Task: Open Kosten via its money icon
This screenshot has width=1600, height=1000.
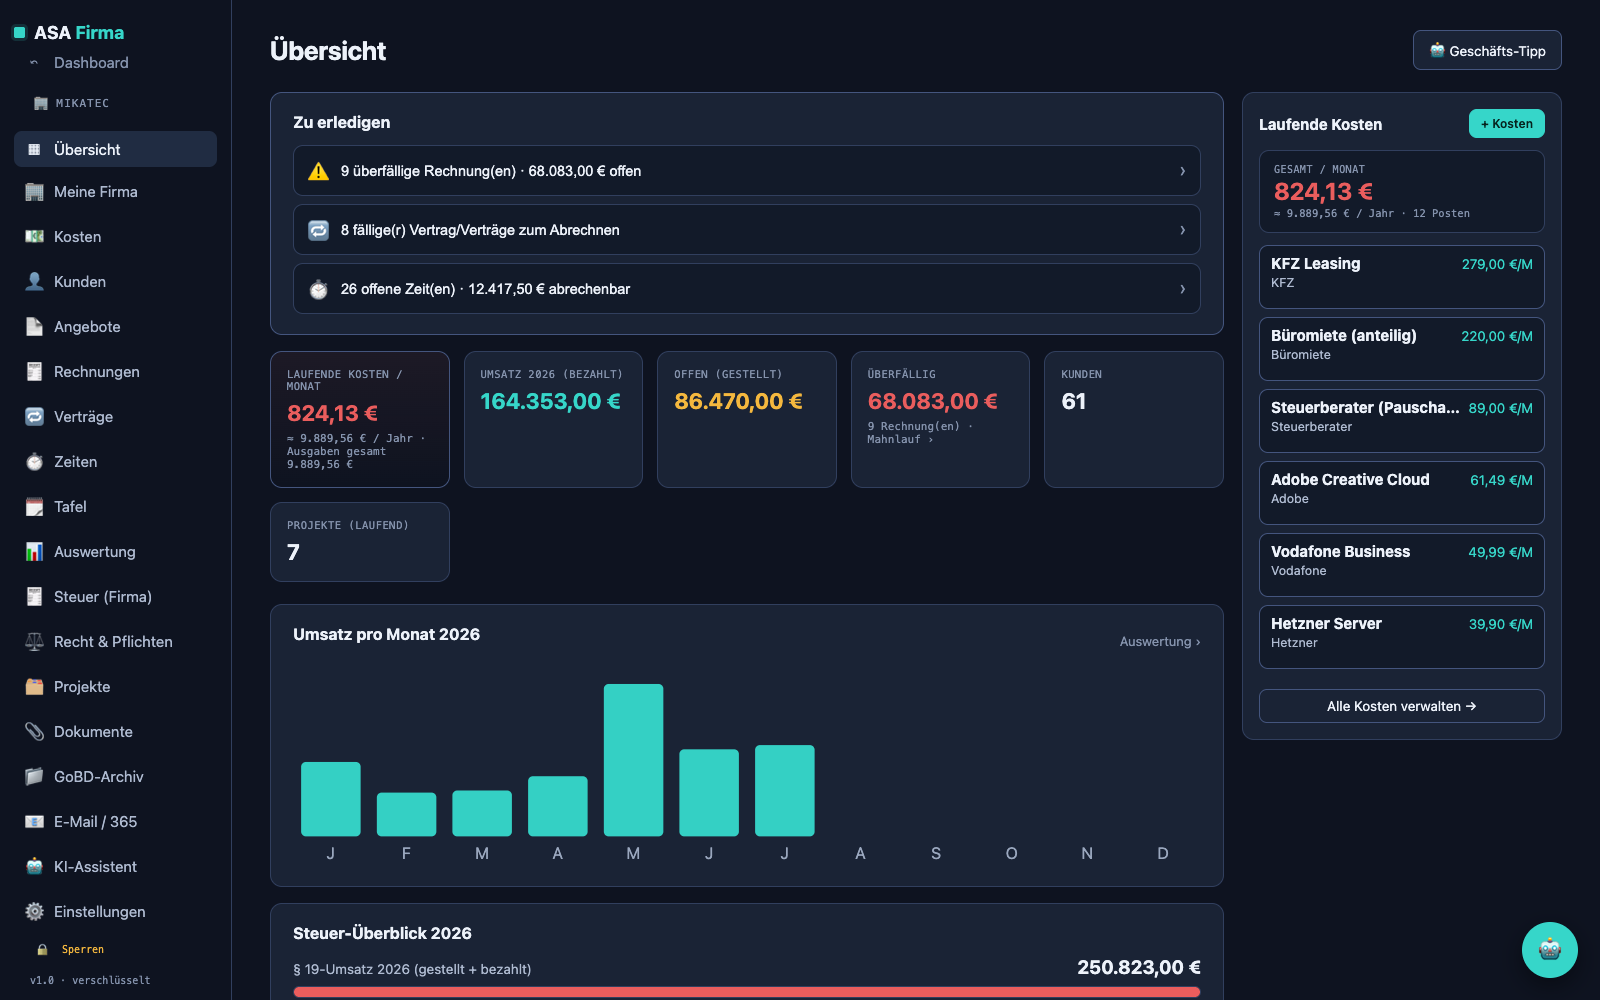Action: 35,237
